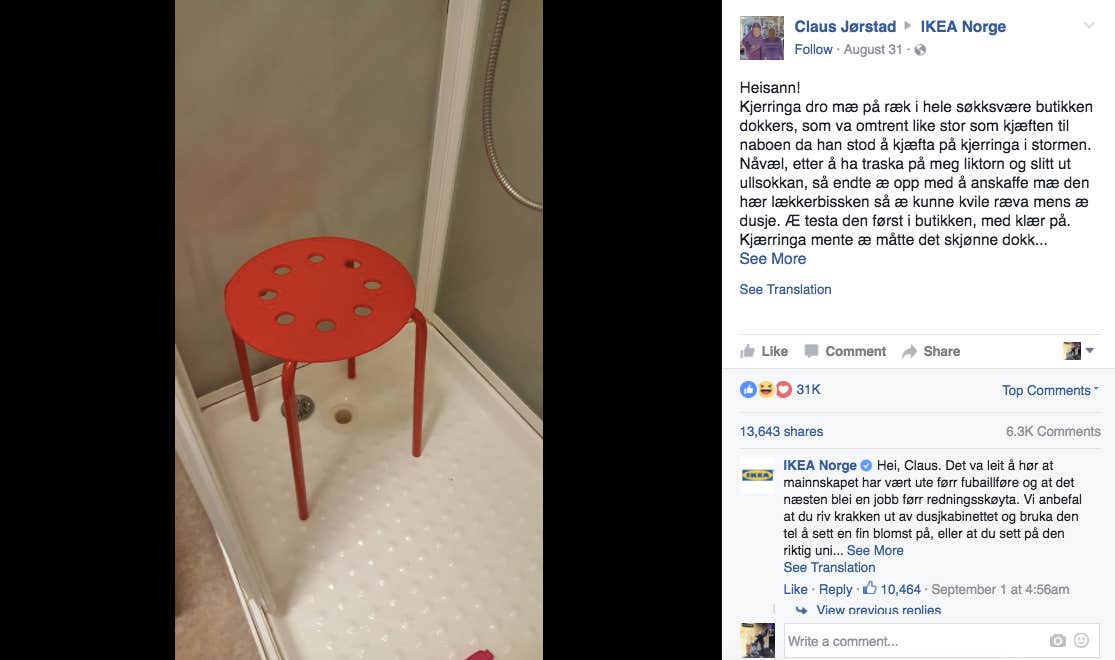Expand the post with See More
1115x660 pixels.
pos(772,259)
